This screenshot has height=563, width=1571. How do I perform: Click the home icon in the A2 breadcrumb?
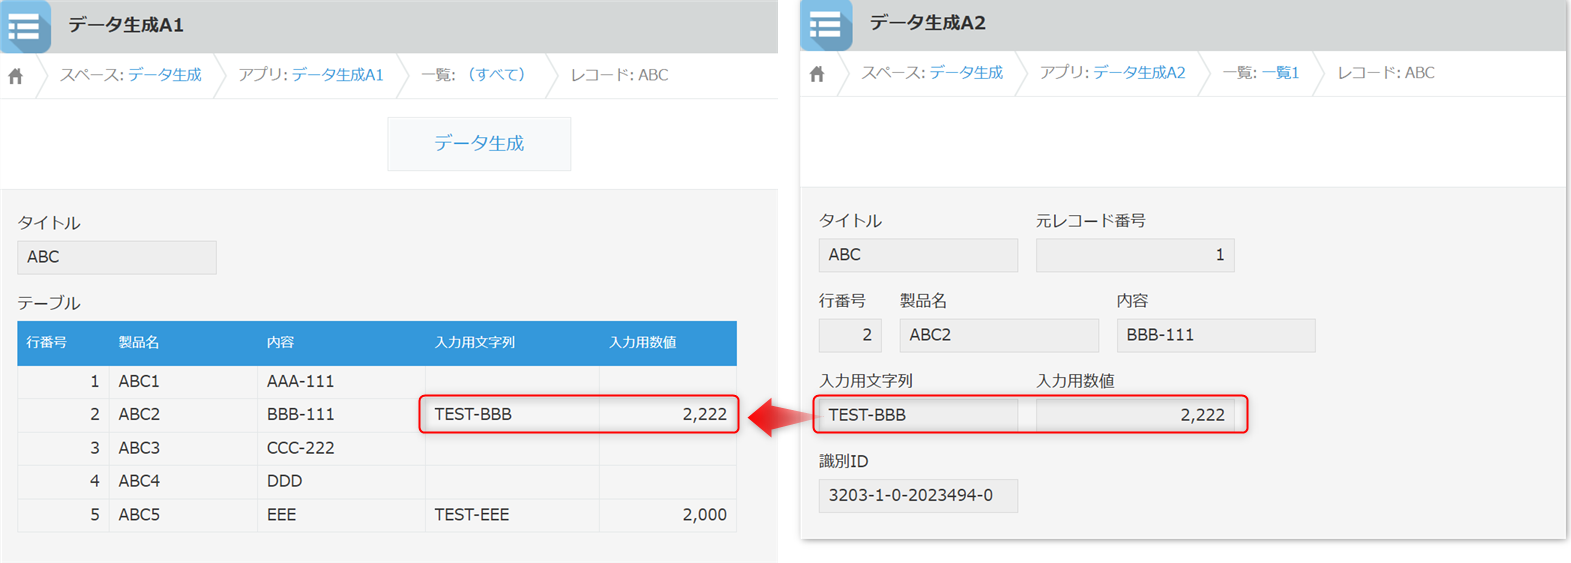817,74
